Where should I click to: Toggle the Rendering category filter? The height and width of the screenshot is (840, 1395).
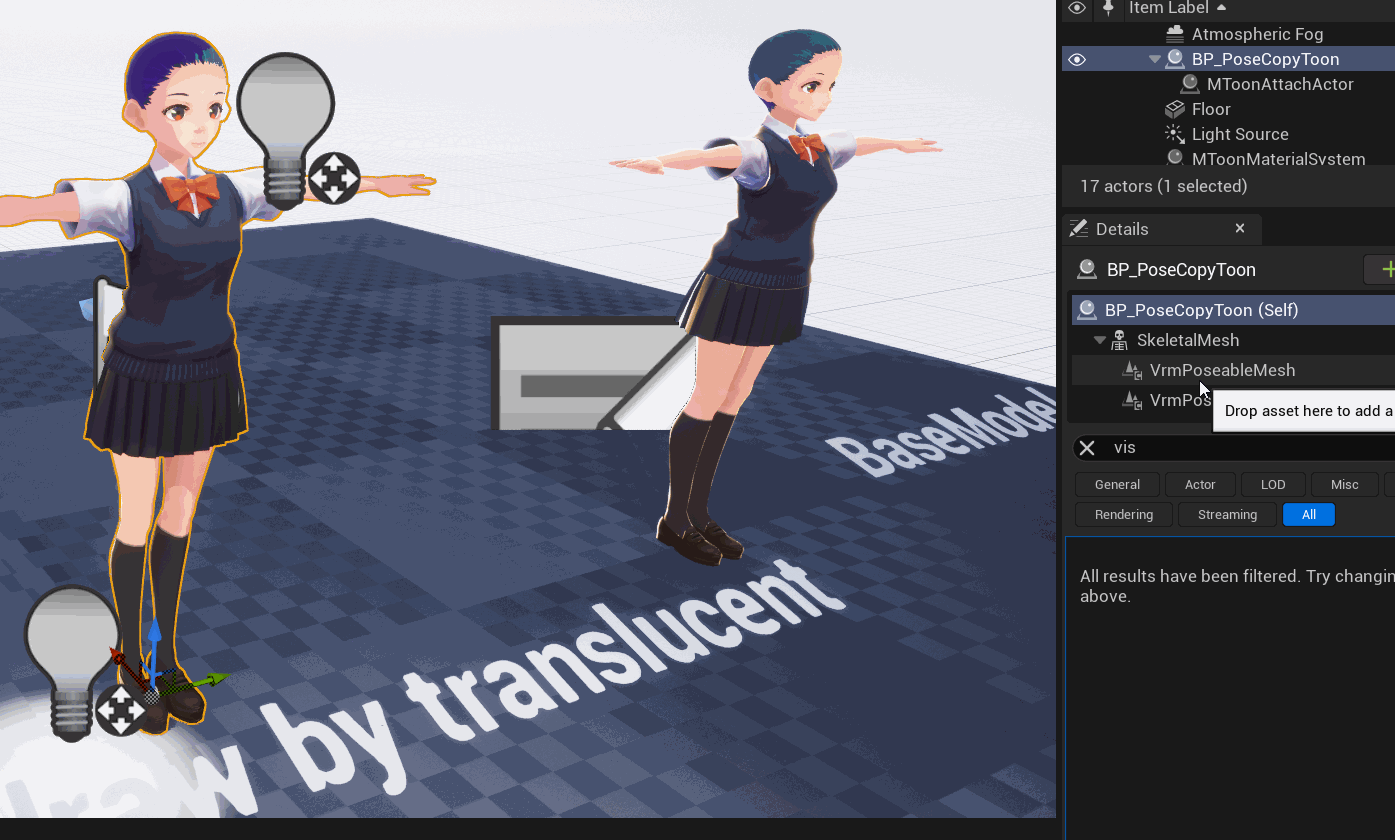1124,515
